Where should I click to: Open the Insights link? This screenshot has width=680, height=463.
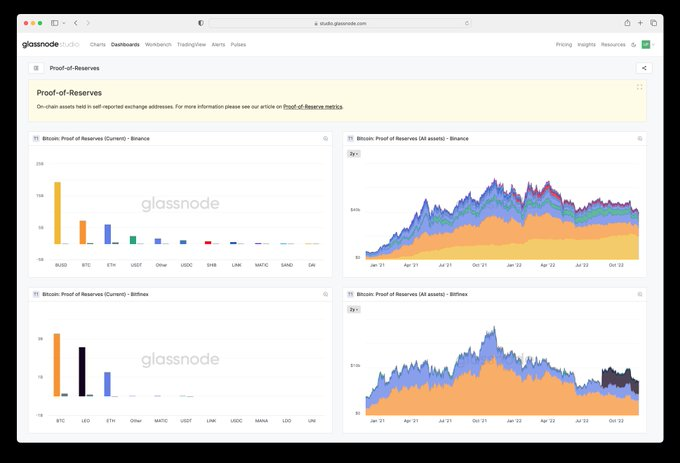(x=586, y=45)
